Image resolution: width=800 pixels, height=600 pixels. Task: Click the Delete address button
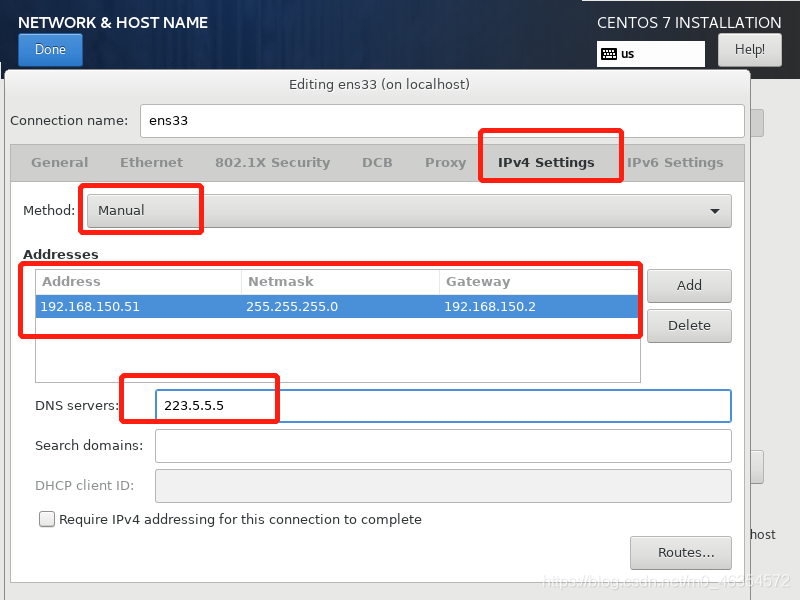tap(689, 326)
